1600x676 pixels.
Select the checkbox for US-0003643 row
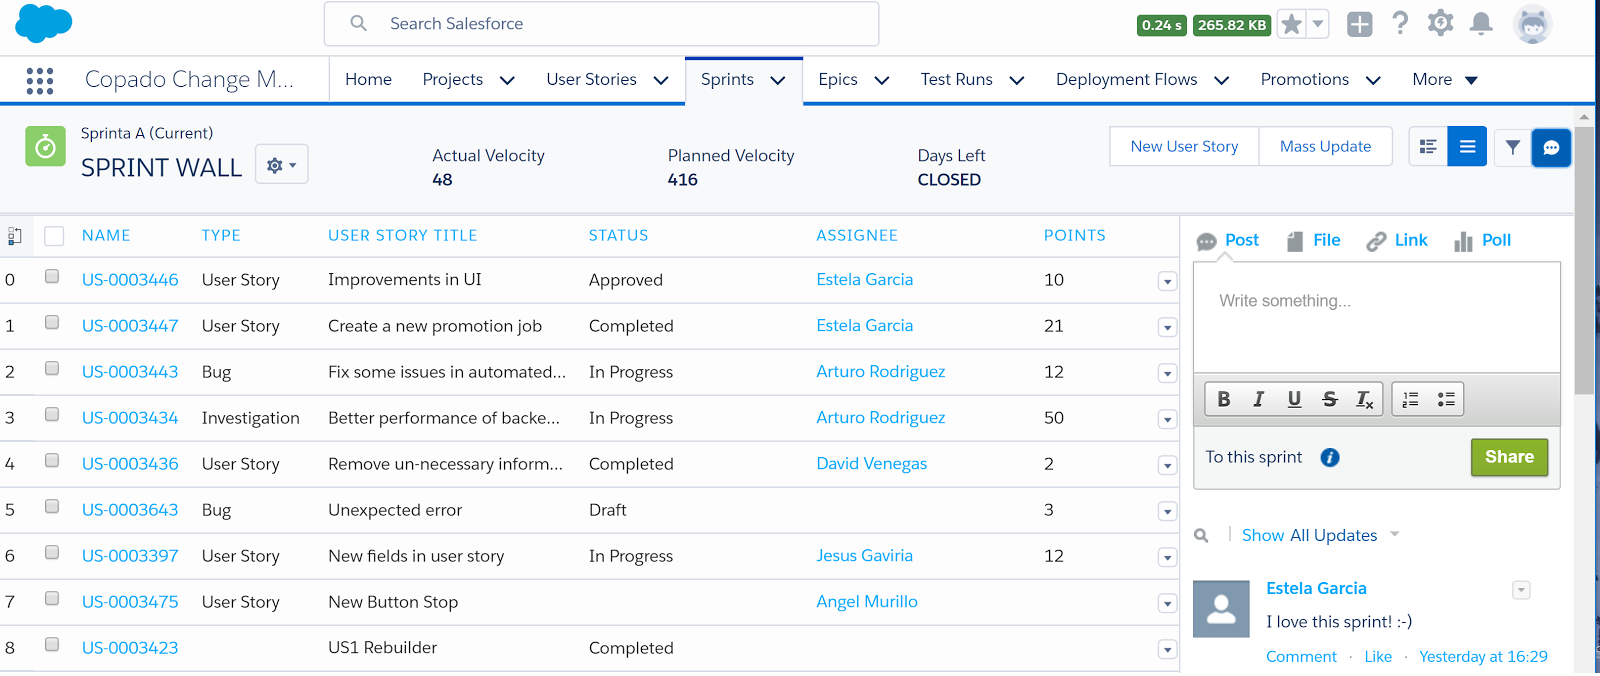52,507
